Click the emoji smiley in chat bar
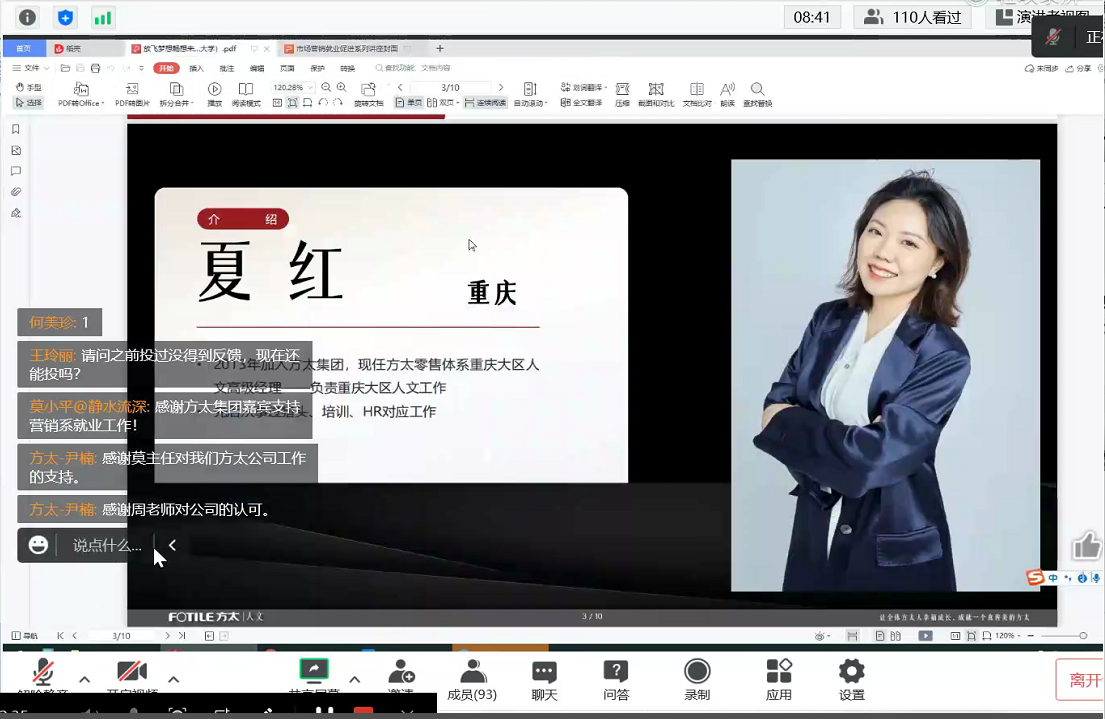The height and width of the screenshot is (719, 1105). pyautogui.click(x=38, y=545)
